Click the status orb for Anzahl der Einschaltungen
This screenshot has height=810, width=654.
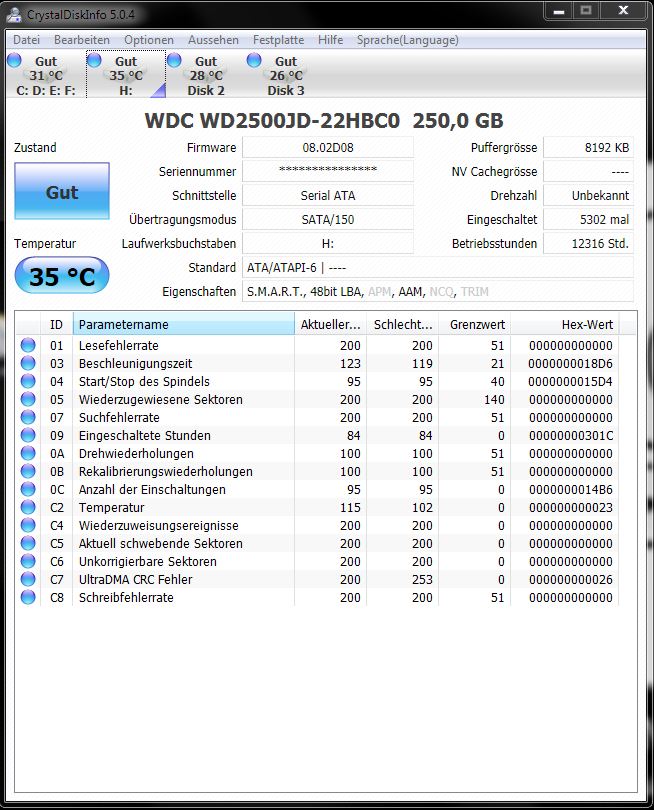click(28, 489)
